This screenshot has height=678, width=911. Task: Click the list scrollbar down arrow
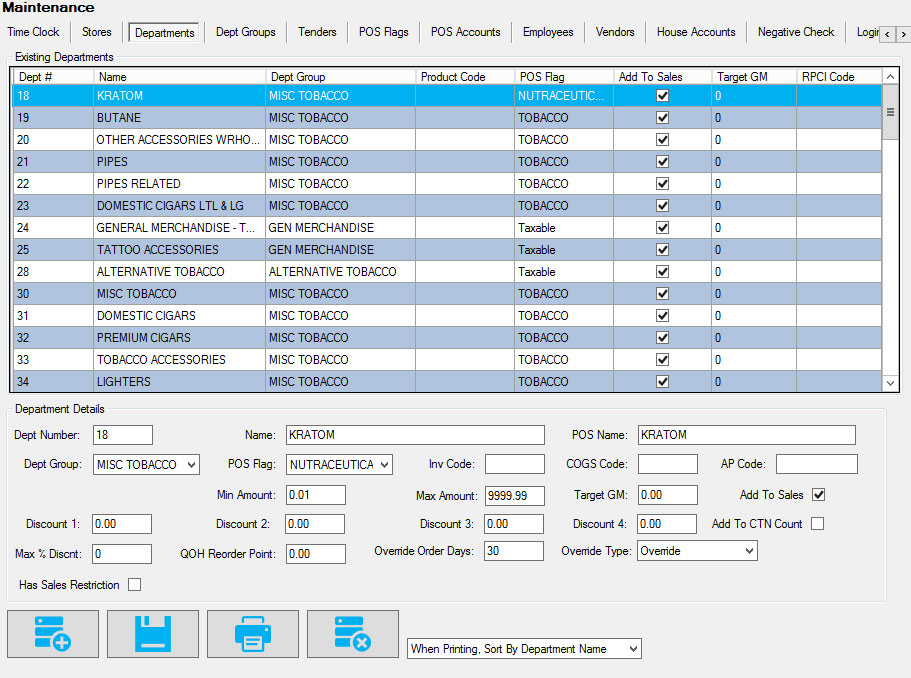click(890, 383)
